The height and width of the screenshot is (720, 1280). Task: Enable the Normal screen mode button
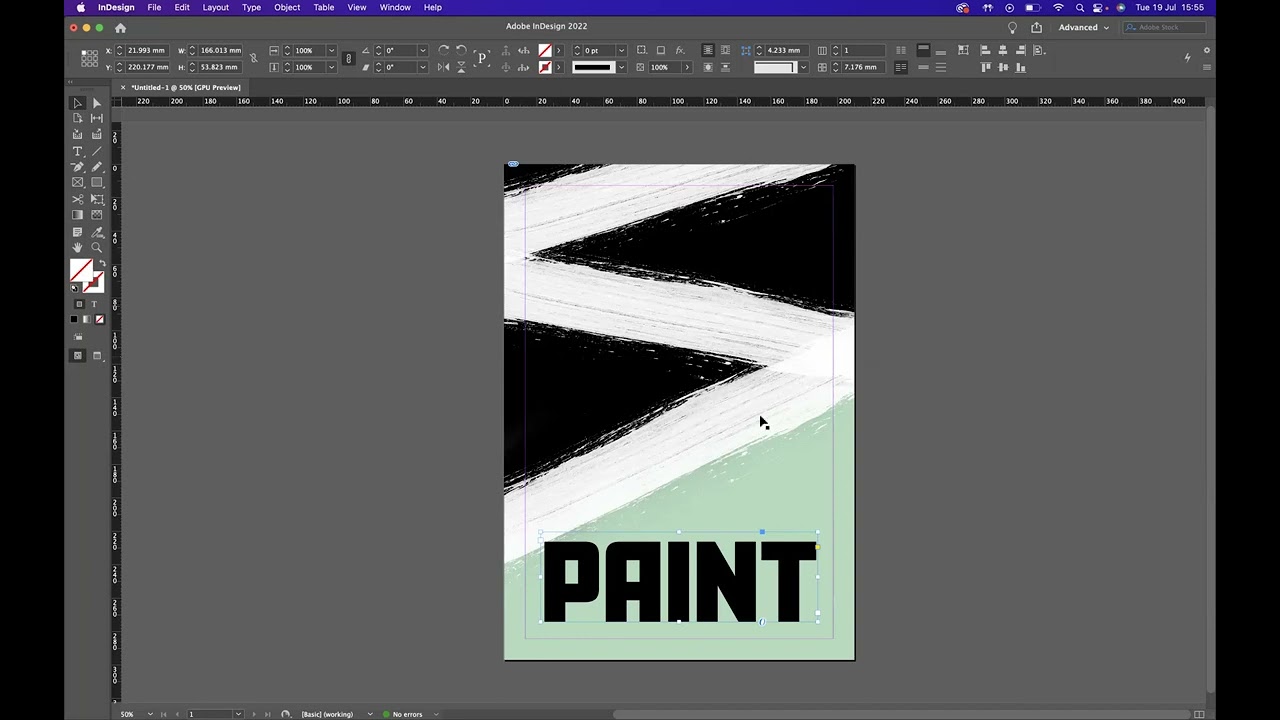click(x=77, y=355)
